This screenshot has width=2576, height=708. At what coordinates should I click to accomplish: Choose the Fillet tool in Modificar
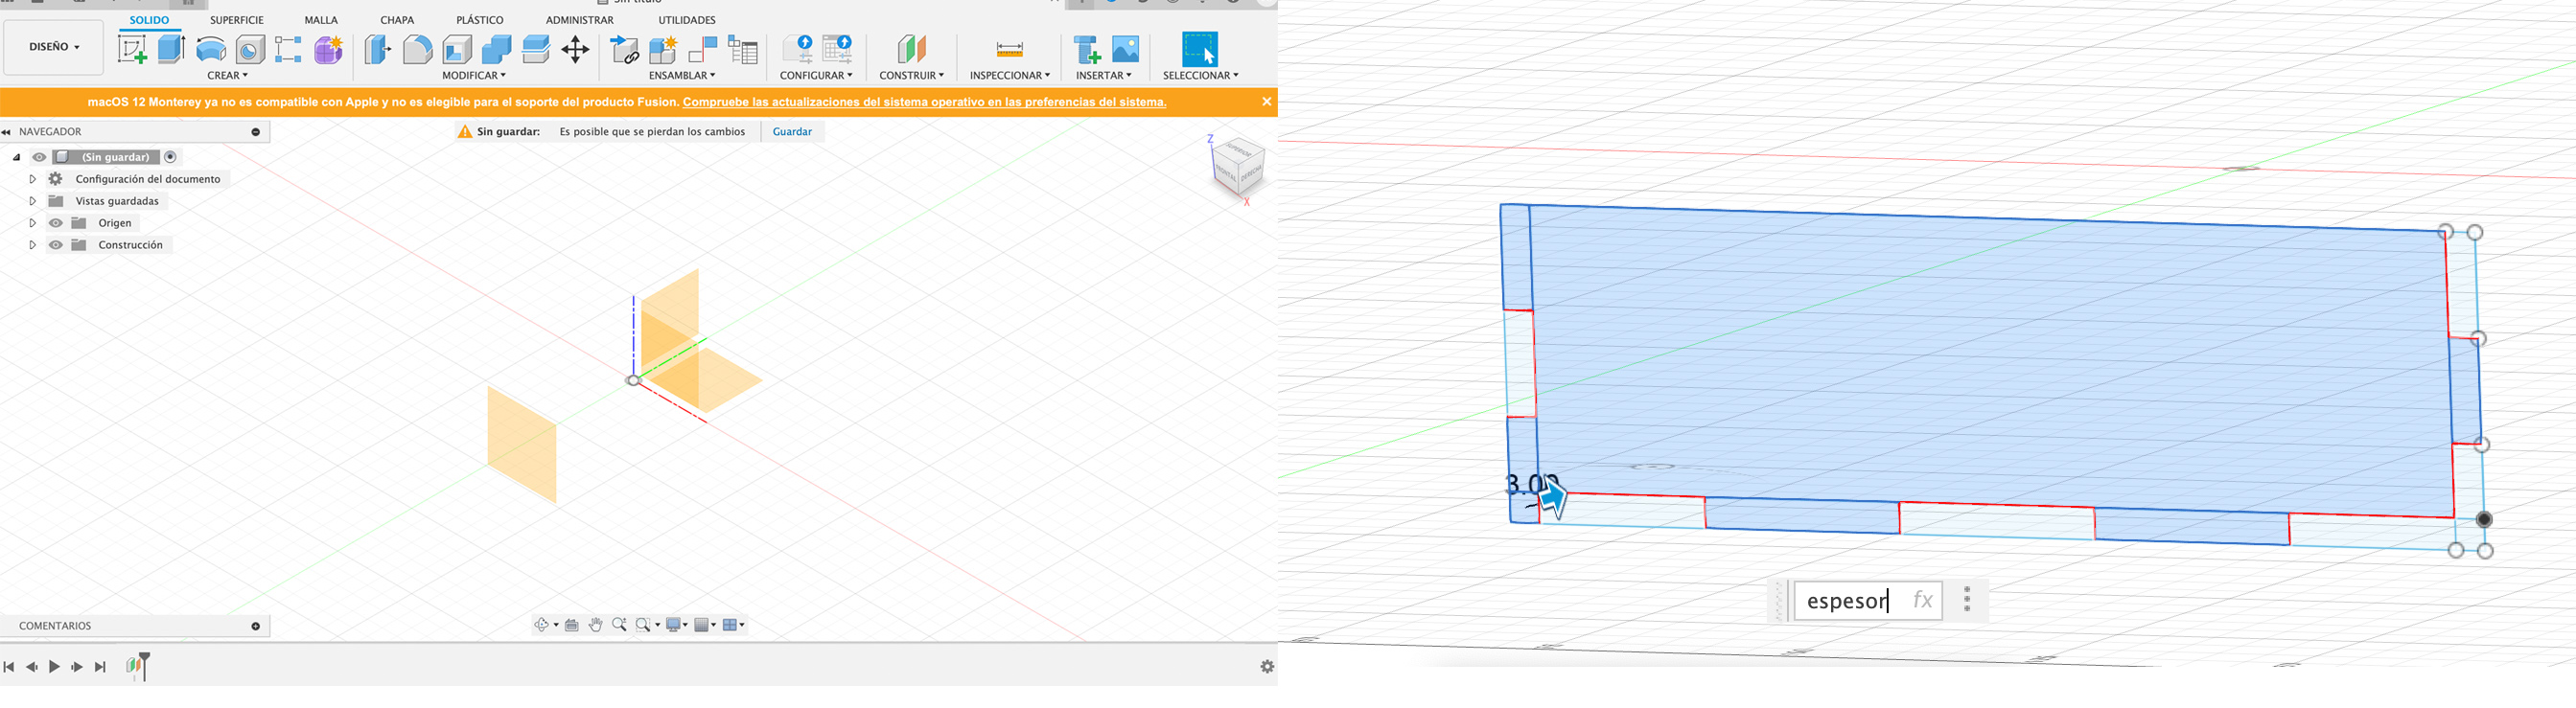(417, 49)
